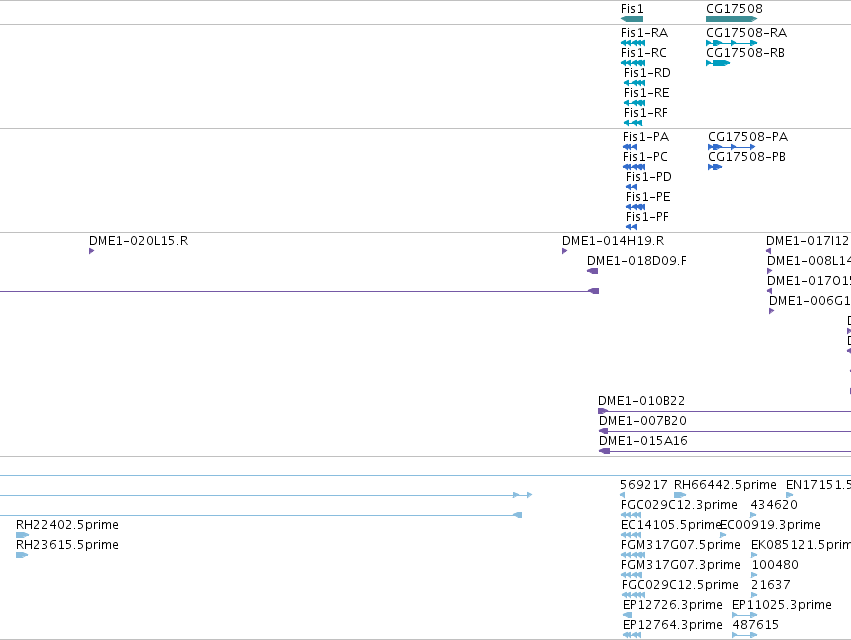Select the Fis1 gene label

tap(632, 9)
